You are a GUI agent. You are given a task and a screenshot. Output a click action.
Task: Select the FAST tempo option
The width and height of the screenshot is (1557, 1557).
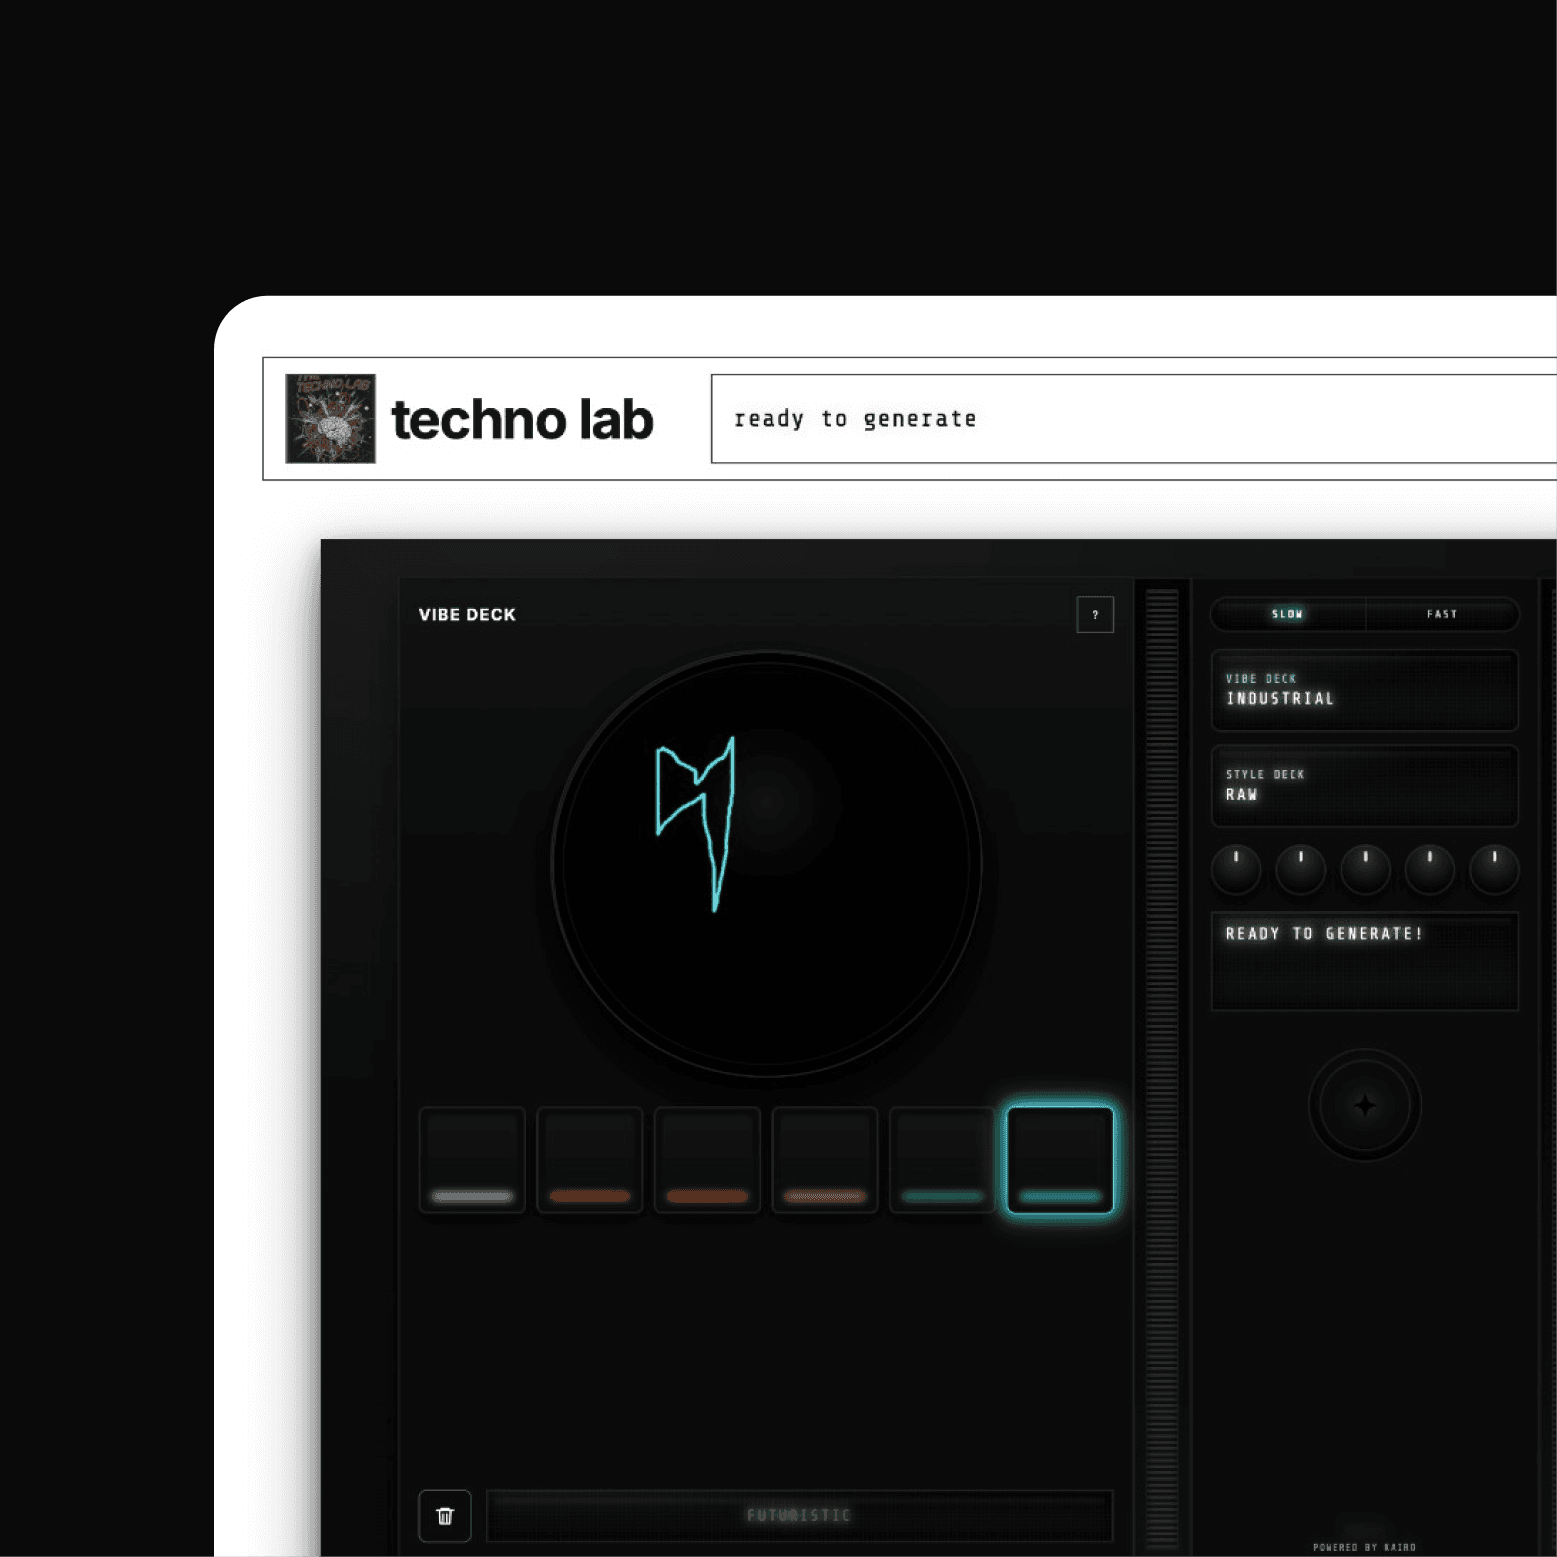(x=1442, y=614)
